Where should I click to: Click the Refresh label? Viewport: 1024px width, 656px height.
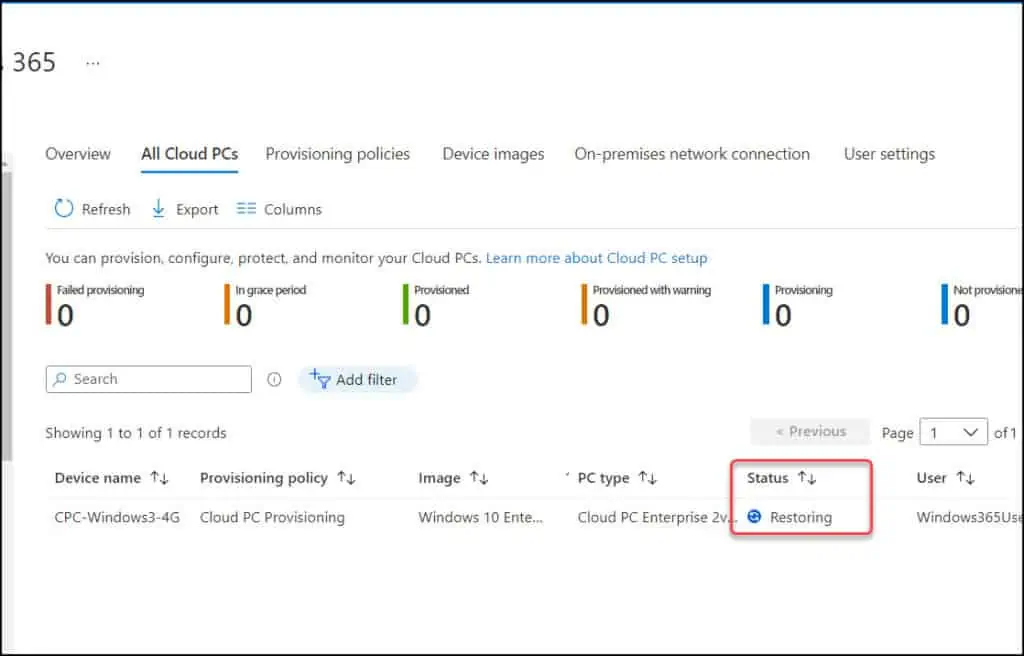click(106, 209)
